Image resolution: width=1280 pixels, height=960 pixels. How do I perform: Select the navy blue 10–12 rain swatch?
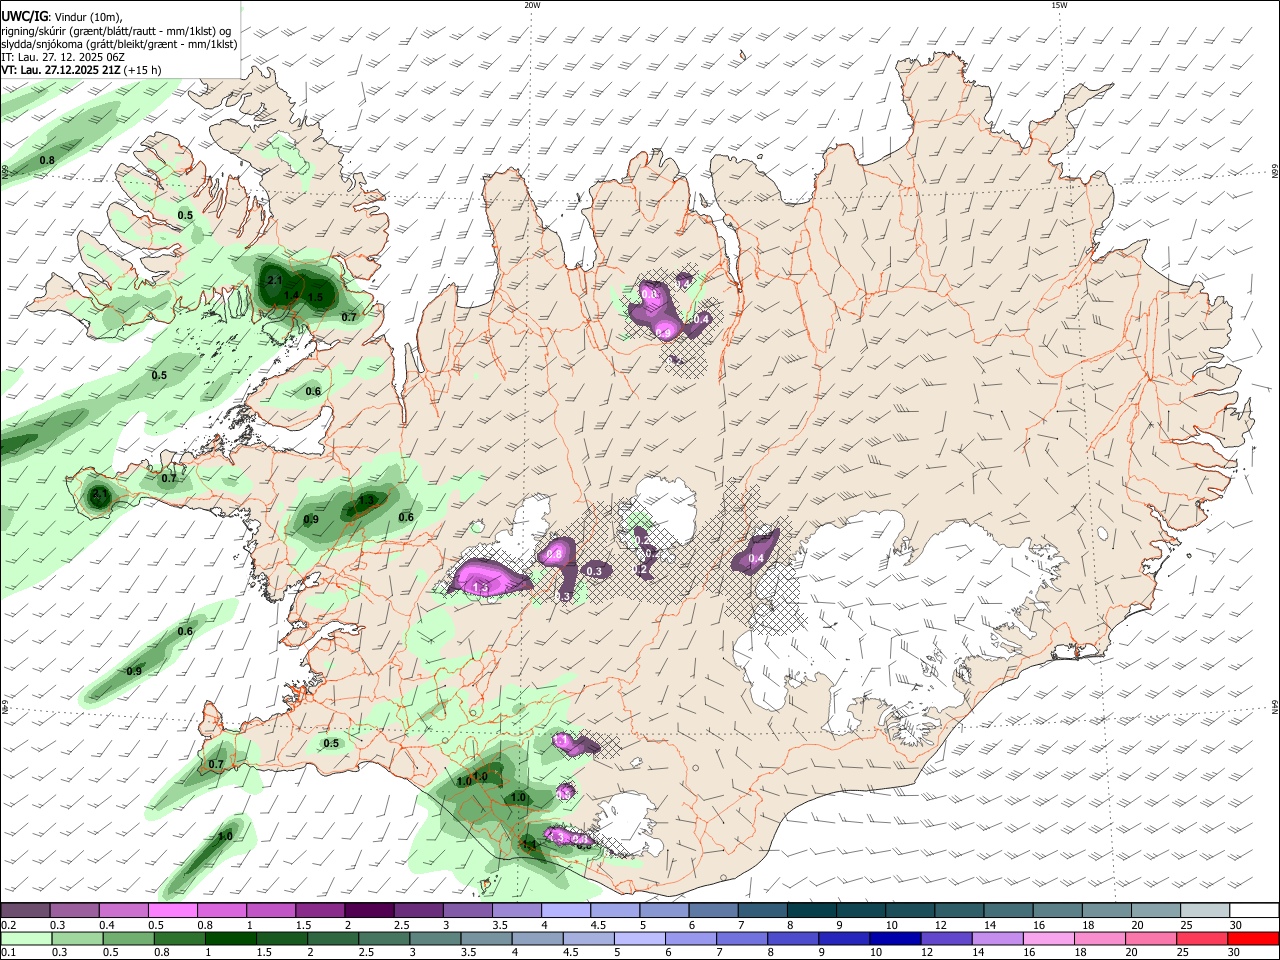(x=895, y=938)
